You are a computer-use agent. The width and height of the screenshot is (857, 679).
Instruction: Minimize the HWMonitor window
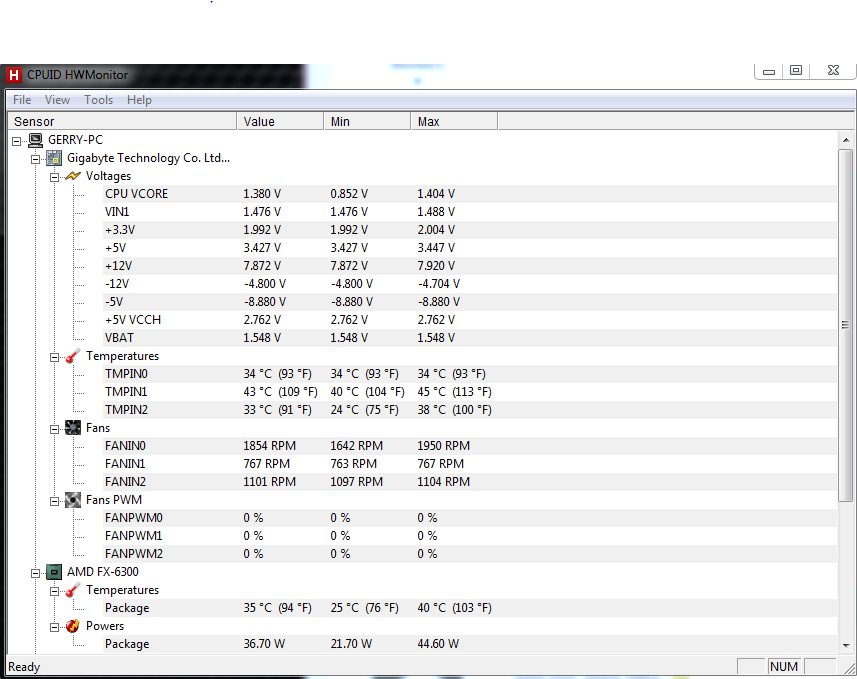pyautogui.click(x=769, y=71)
